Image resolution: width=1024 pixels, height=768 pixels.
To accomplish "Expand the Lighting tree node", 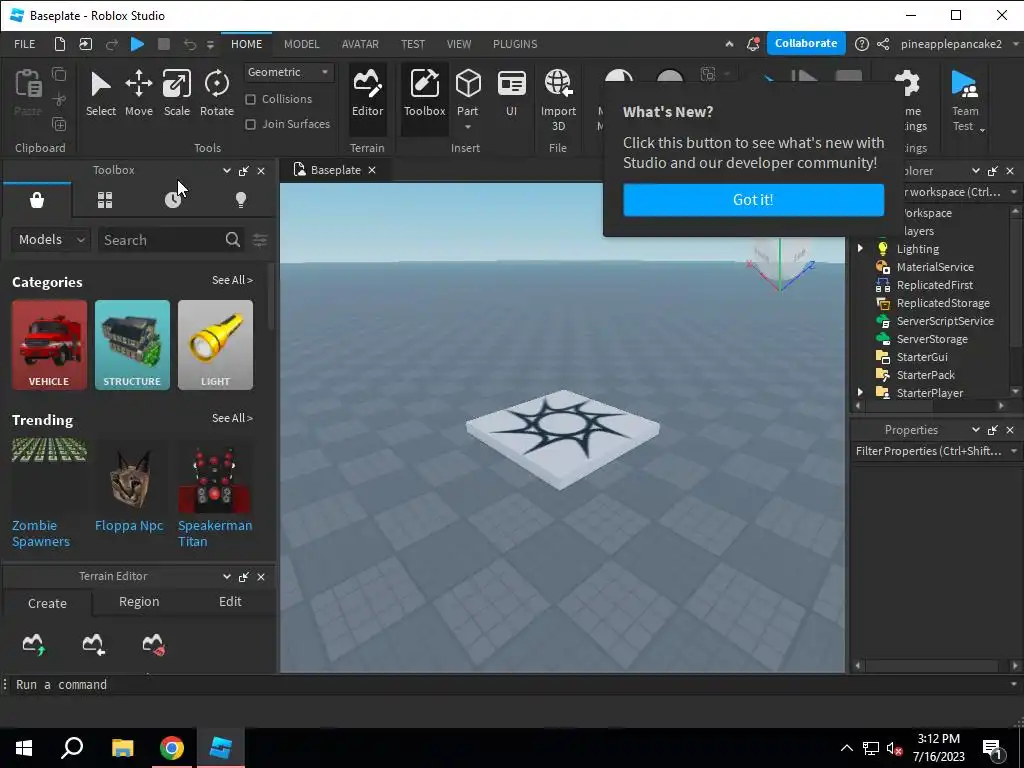I will [860, 249].
